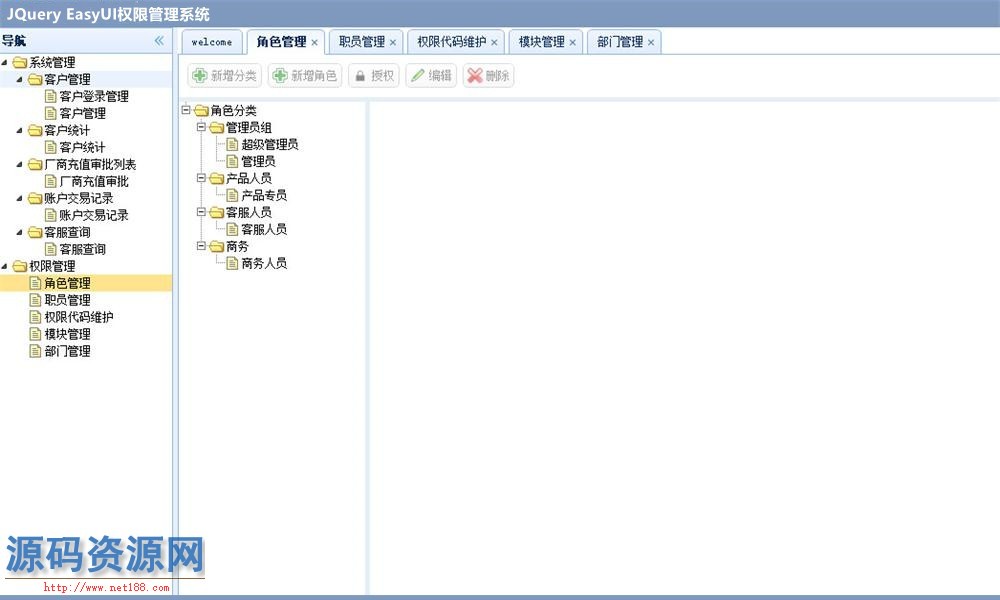Close the 部门管理 tab
This screenshot has width=1000, height=600.
[x=651, y=42]
